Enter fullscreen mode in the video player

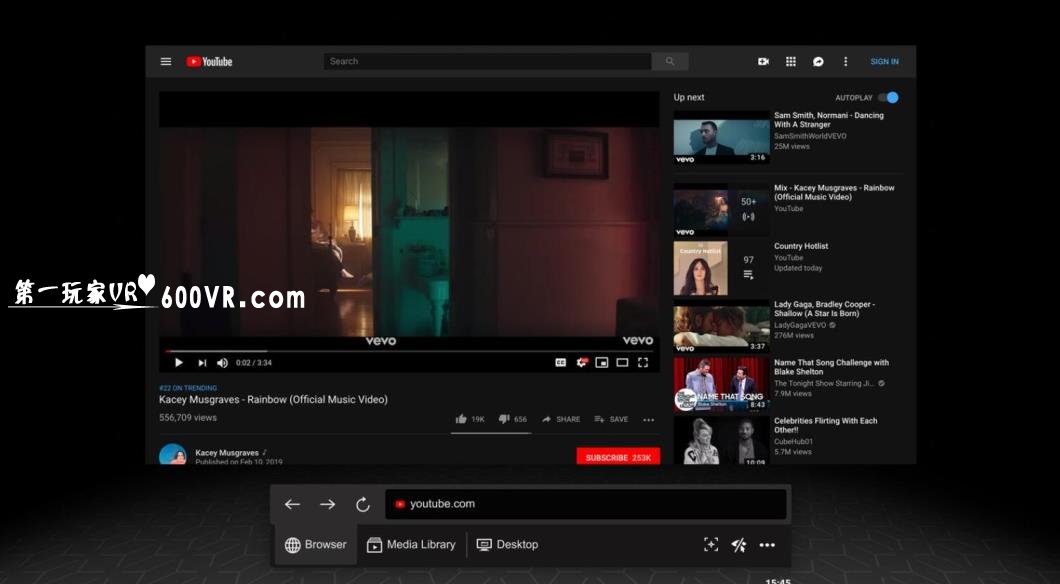pyautogui.click(x=643, y=363)
